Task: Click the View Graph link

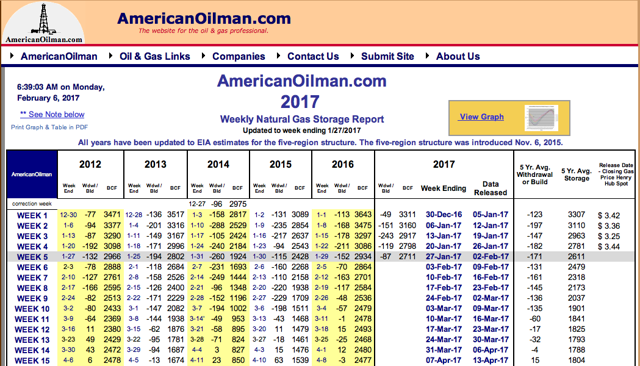Action: coord(482,117)
